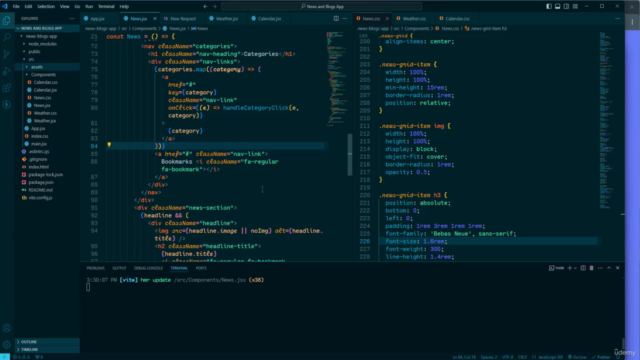Open the Manage gear in activity bar
The height and width of the screenshot is (360, 640).
coord(7,344)
